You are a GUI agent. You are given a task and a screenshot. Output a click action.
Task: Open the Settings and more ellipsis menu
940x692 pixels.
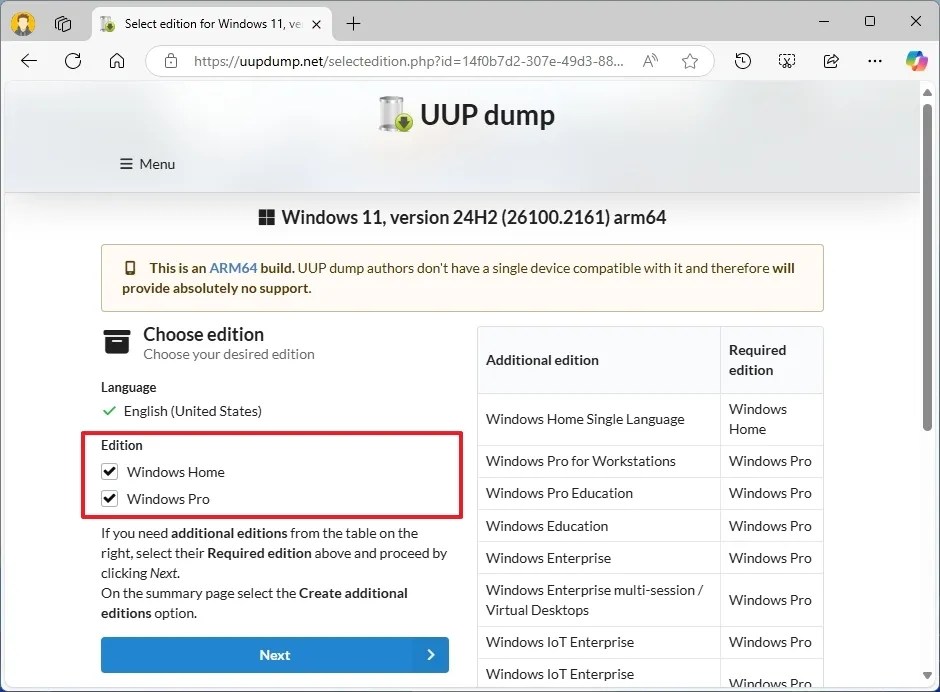click(x=875, y=61)
